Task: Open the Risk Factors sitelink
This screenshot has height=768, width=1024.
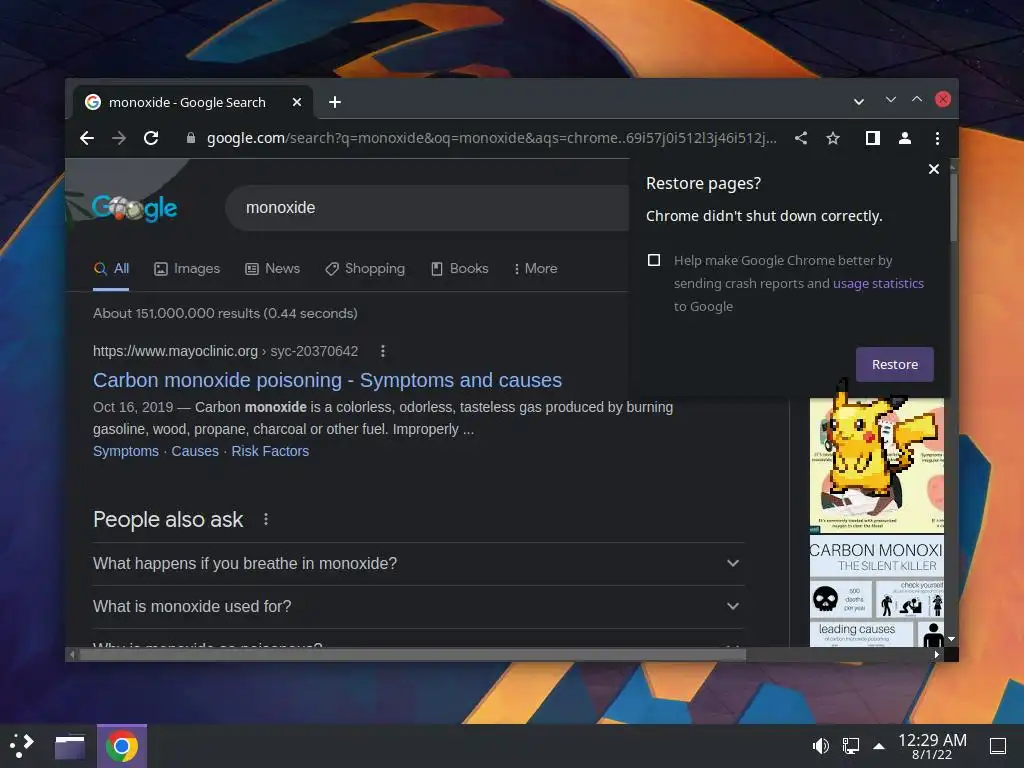Action: click(270, 451)
